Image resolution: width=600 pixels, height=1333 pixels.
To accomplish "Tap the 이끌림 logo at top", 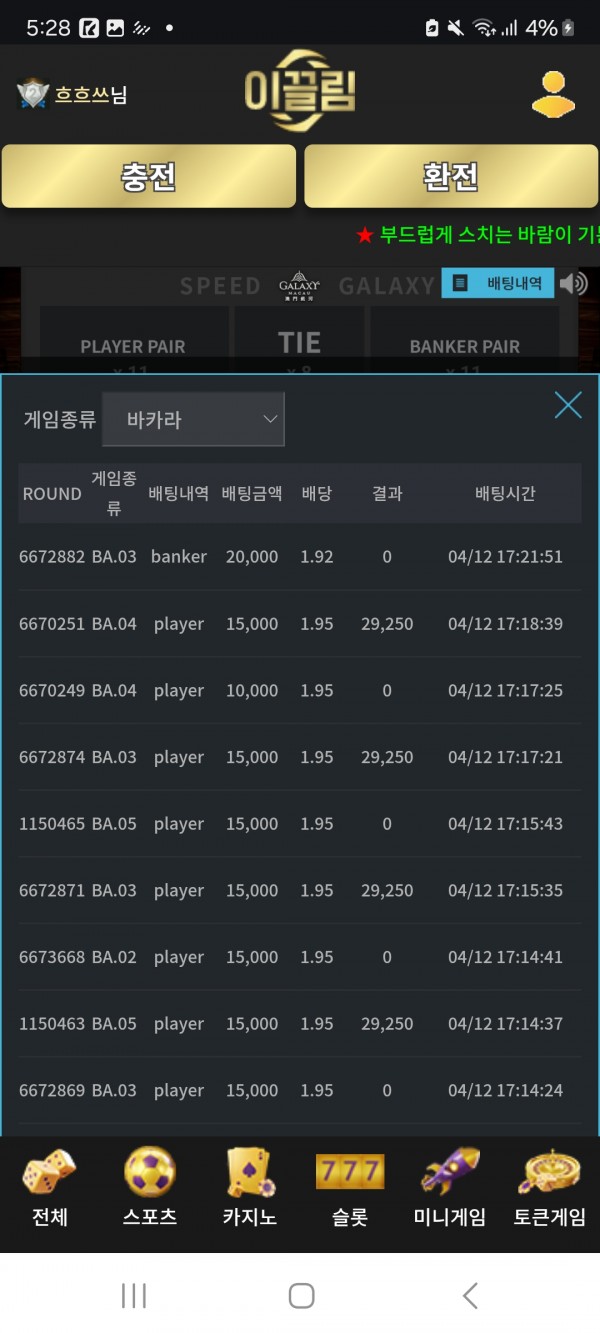I will [x=300, y=92].
